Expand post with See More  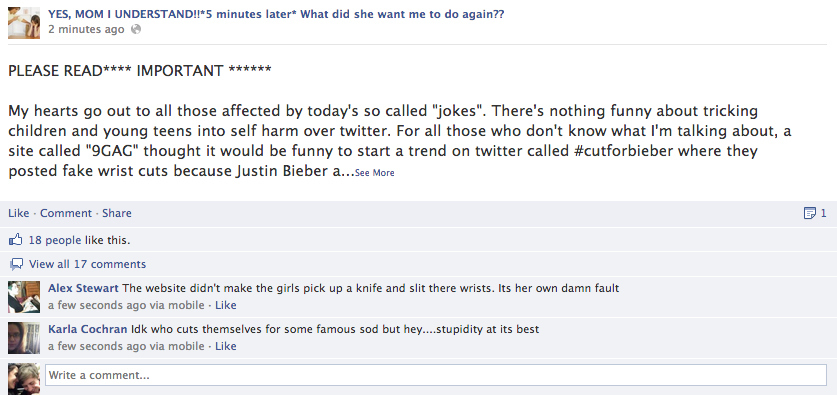(374, 173)
